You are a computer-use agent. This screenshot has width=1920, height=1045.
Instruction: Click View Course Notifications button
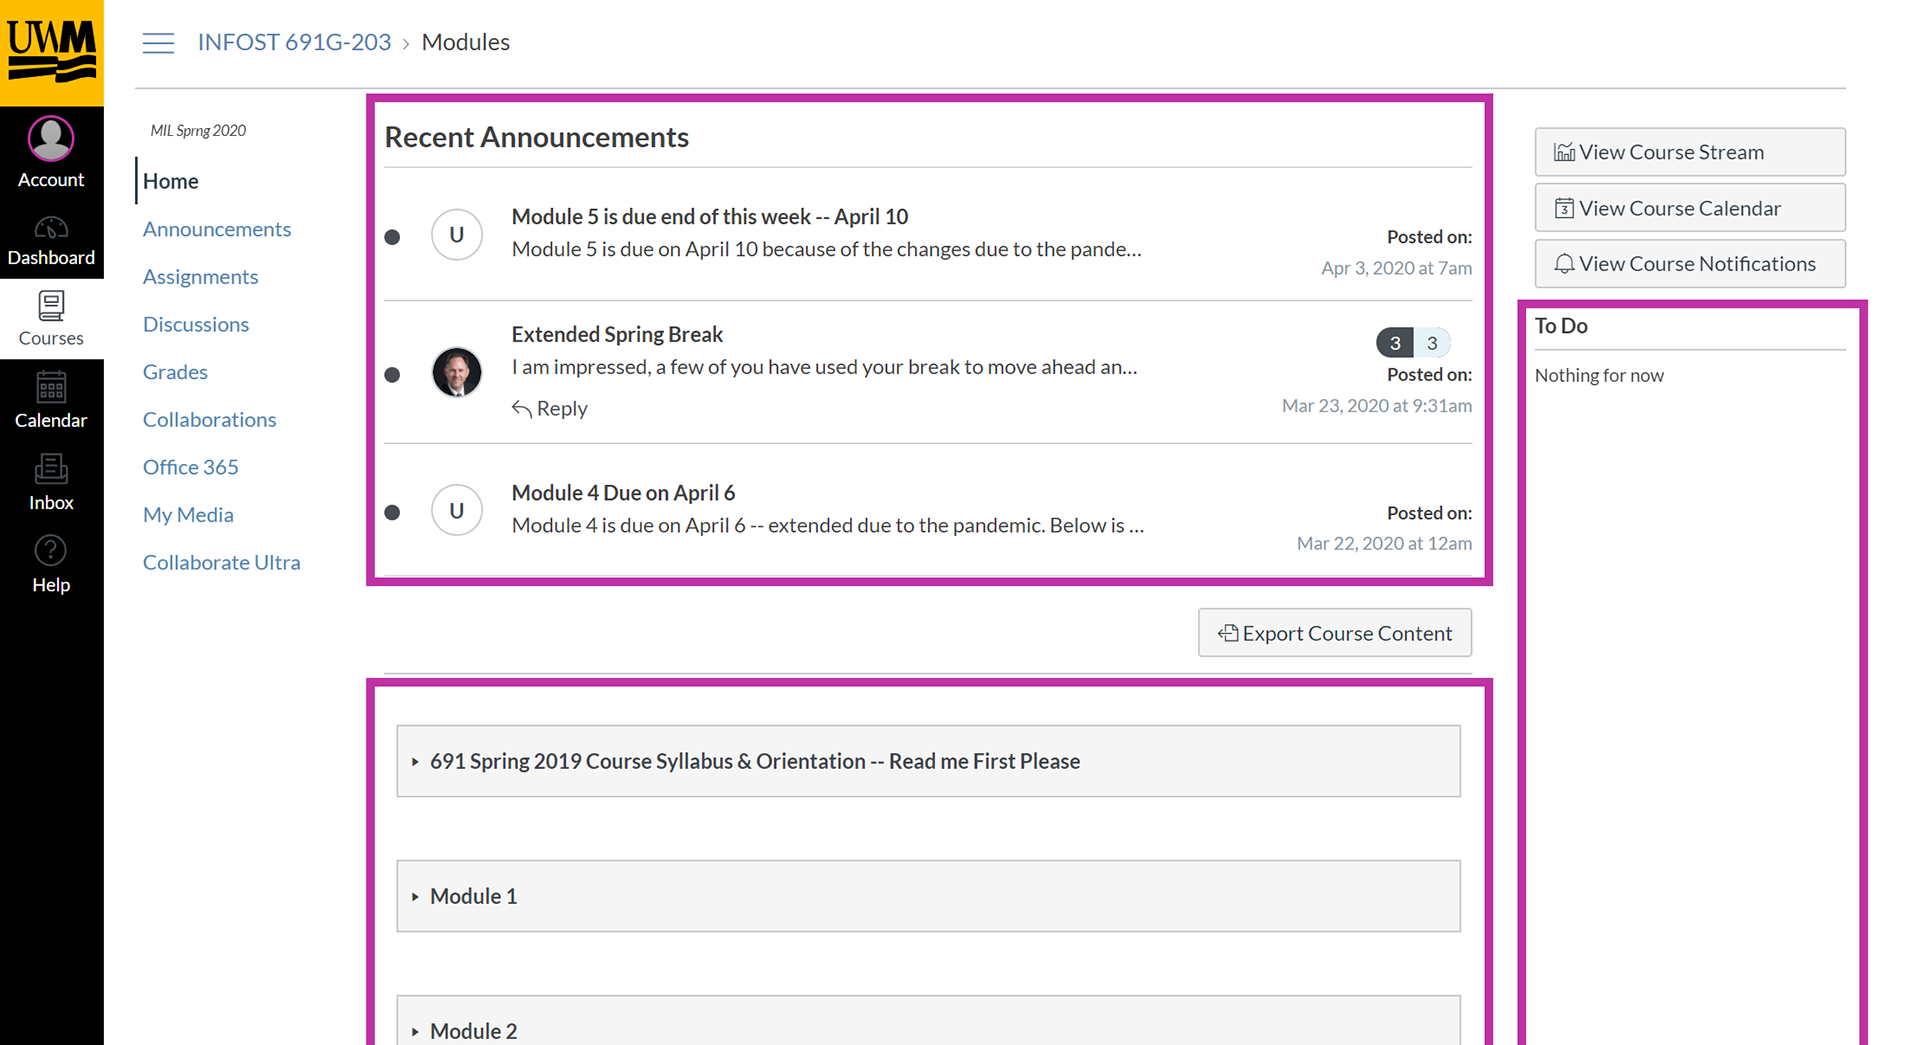coord(1690,264)
